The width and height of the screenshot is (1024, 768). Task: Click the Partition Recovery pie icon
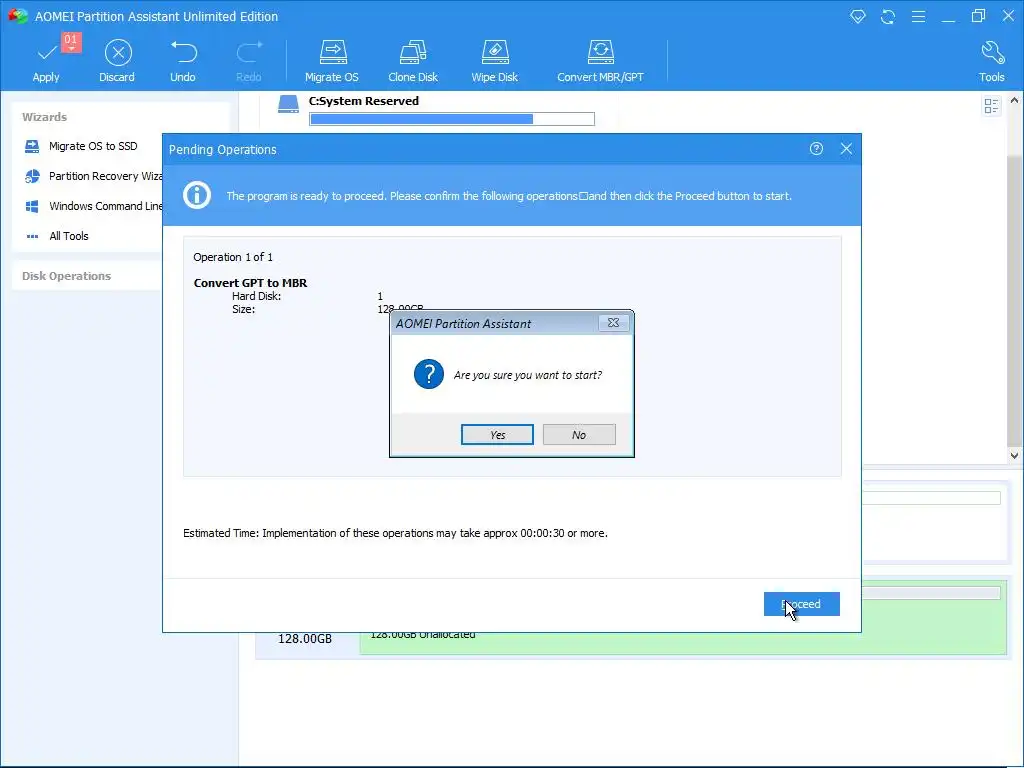[32, 176]
